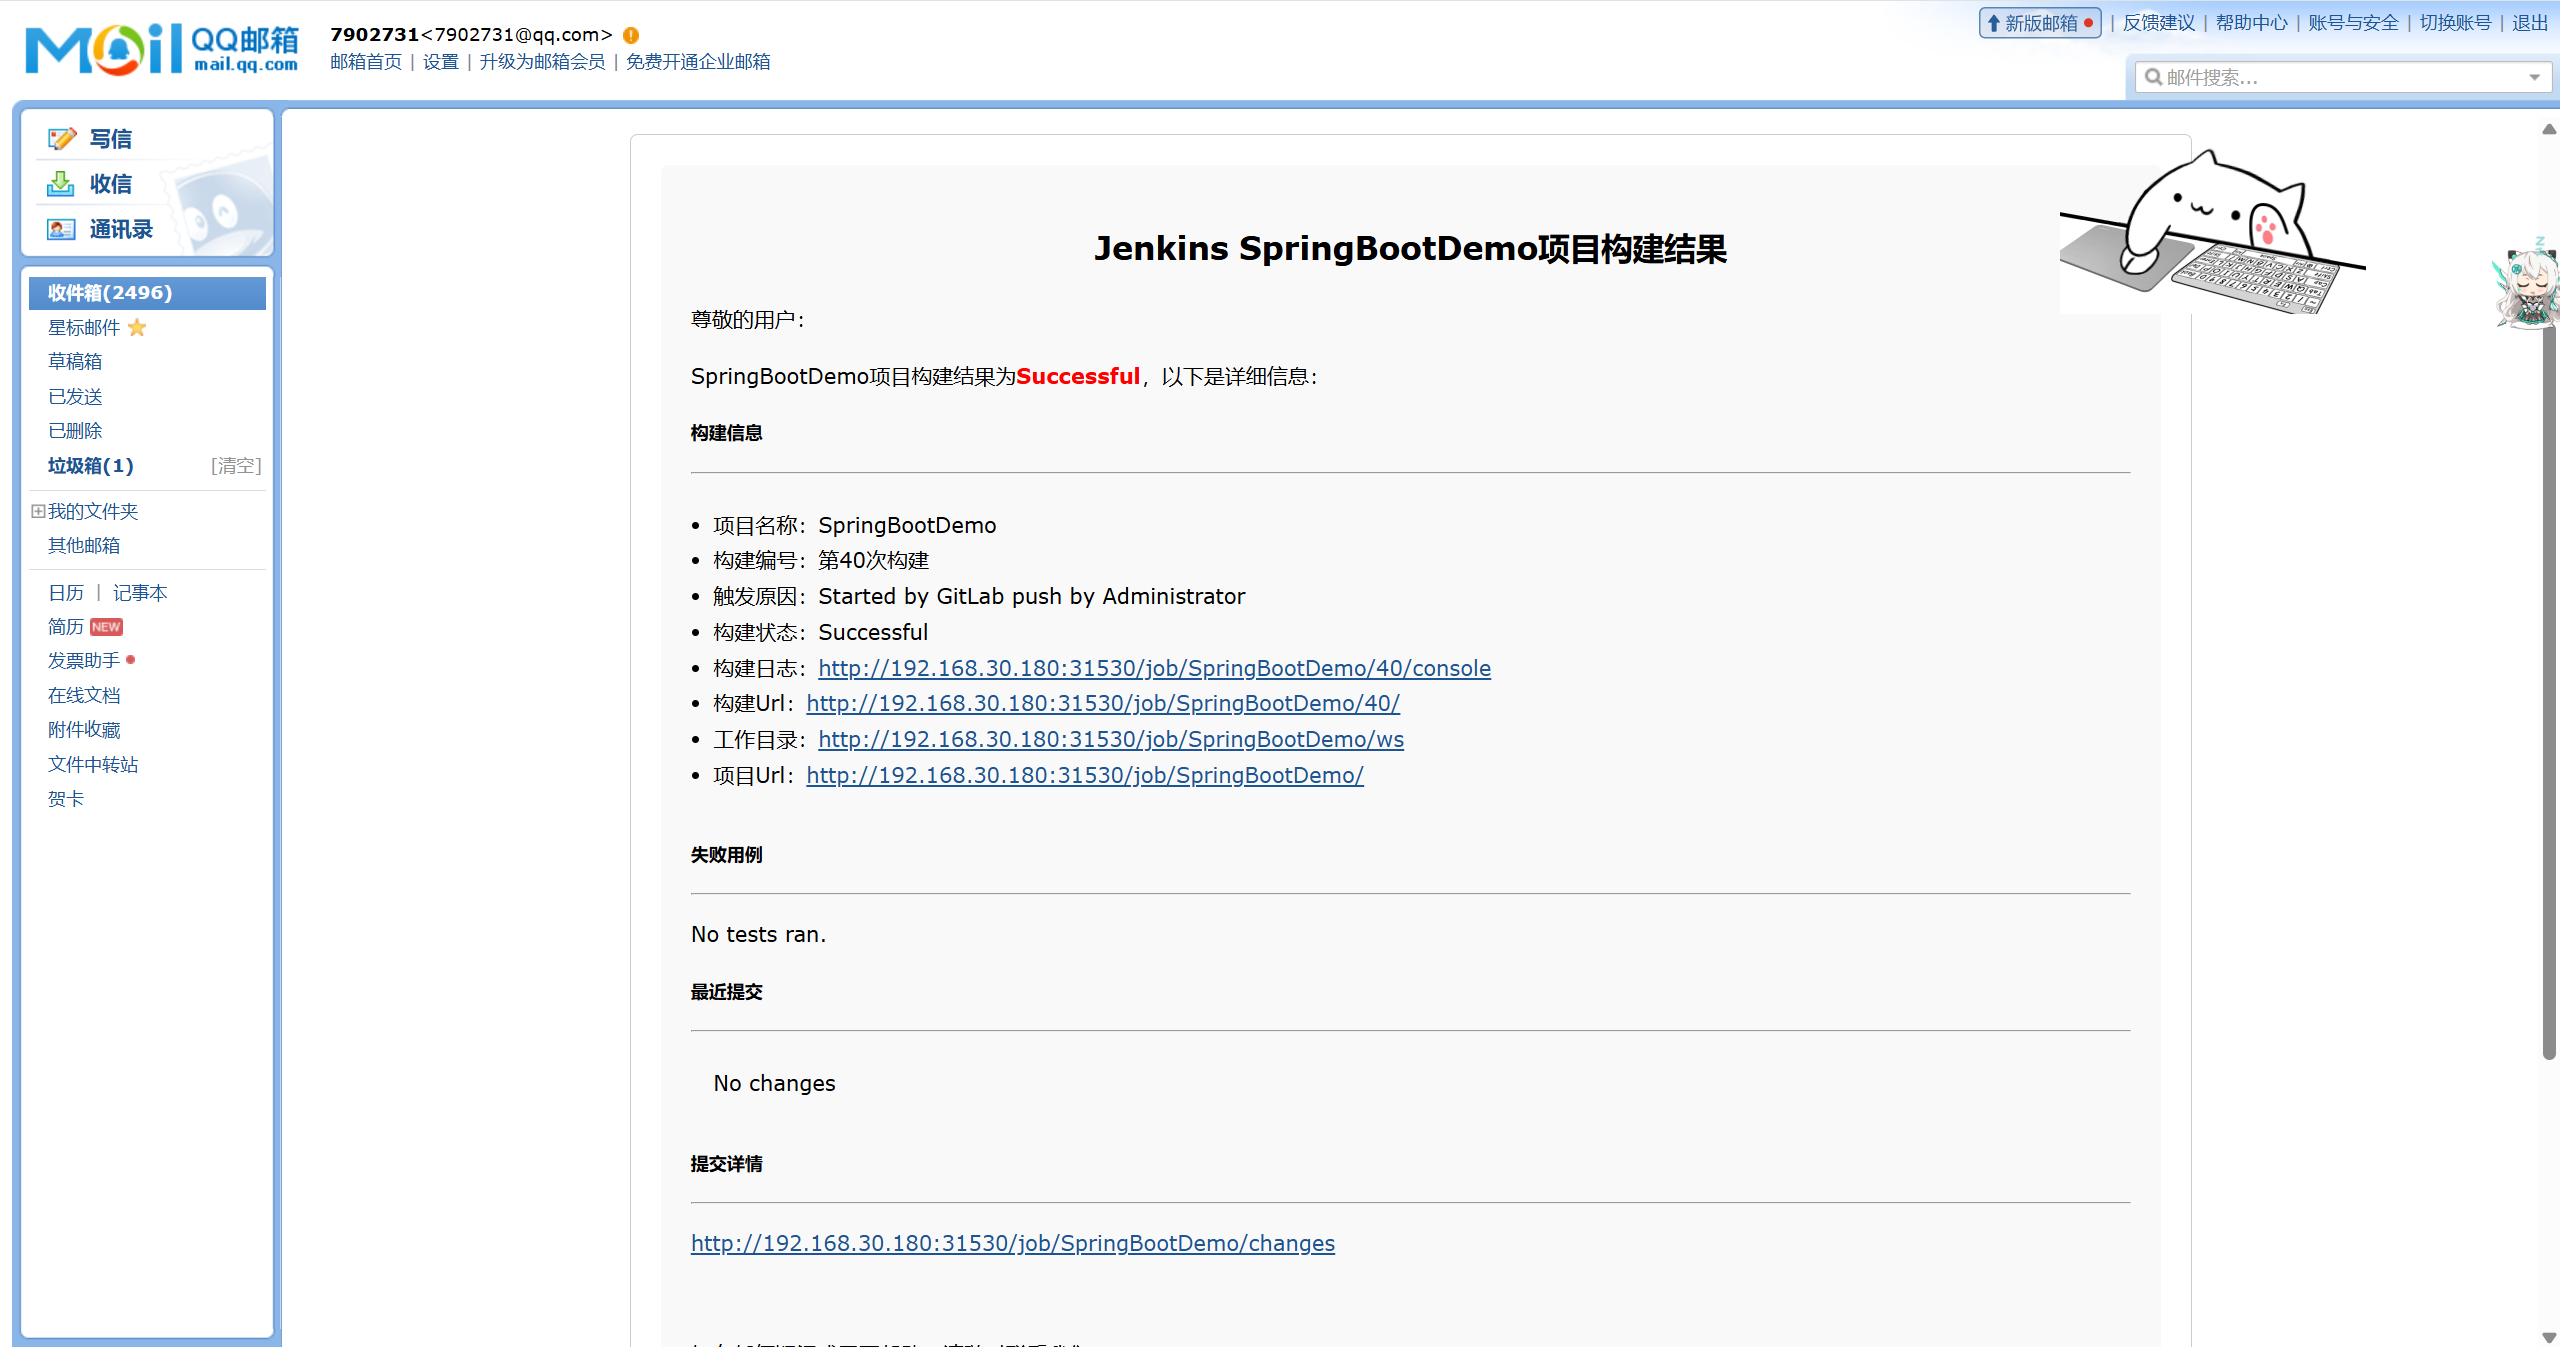Screen dimensions: 2560x1347
Task: Click 清空 to empty spam
Action: pyautogui.click(x=236, y=466)
